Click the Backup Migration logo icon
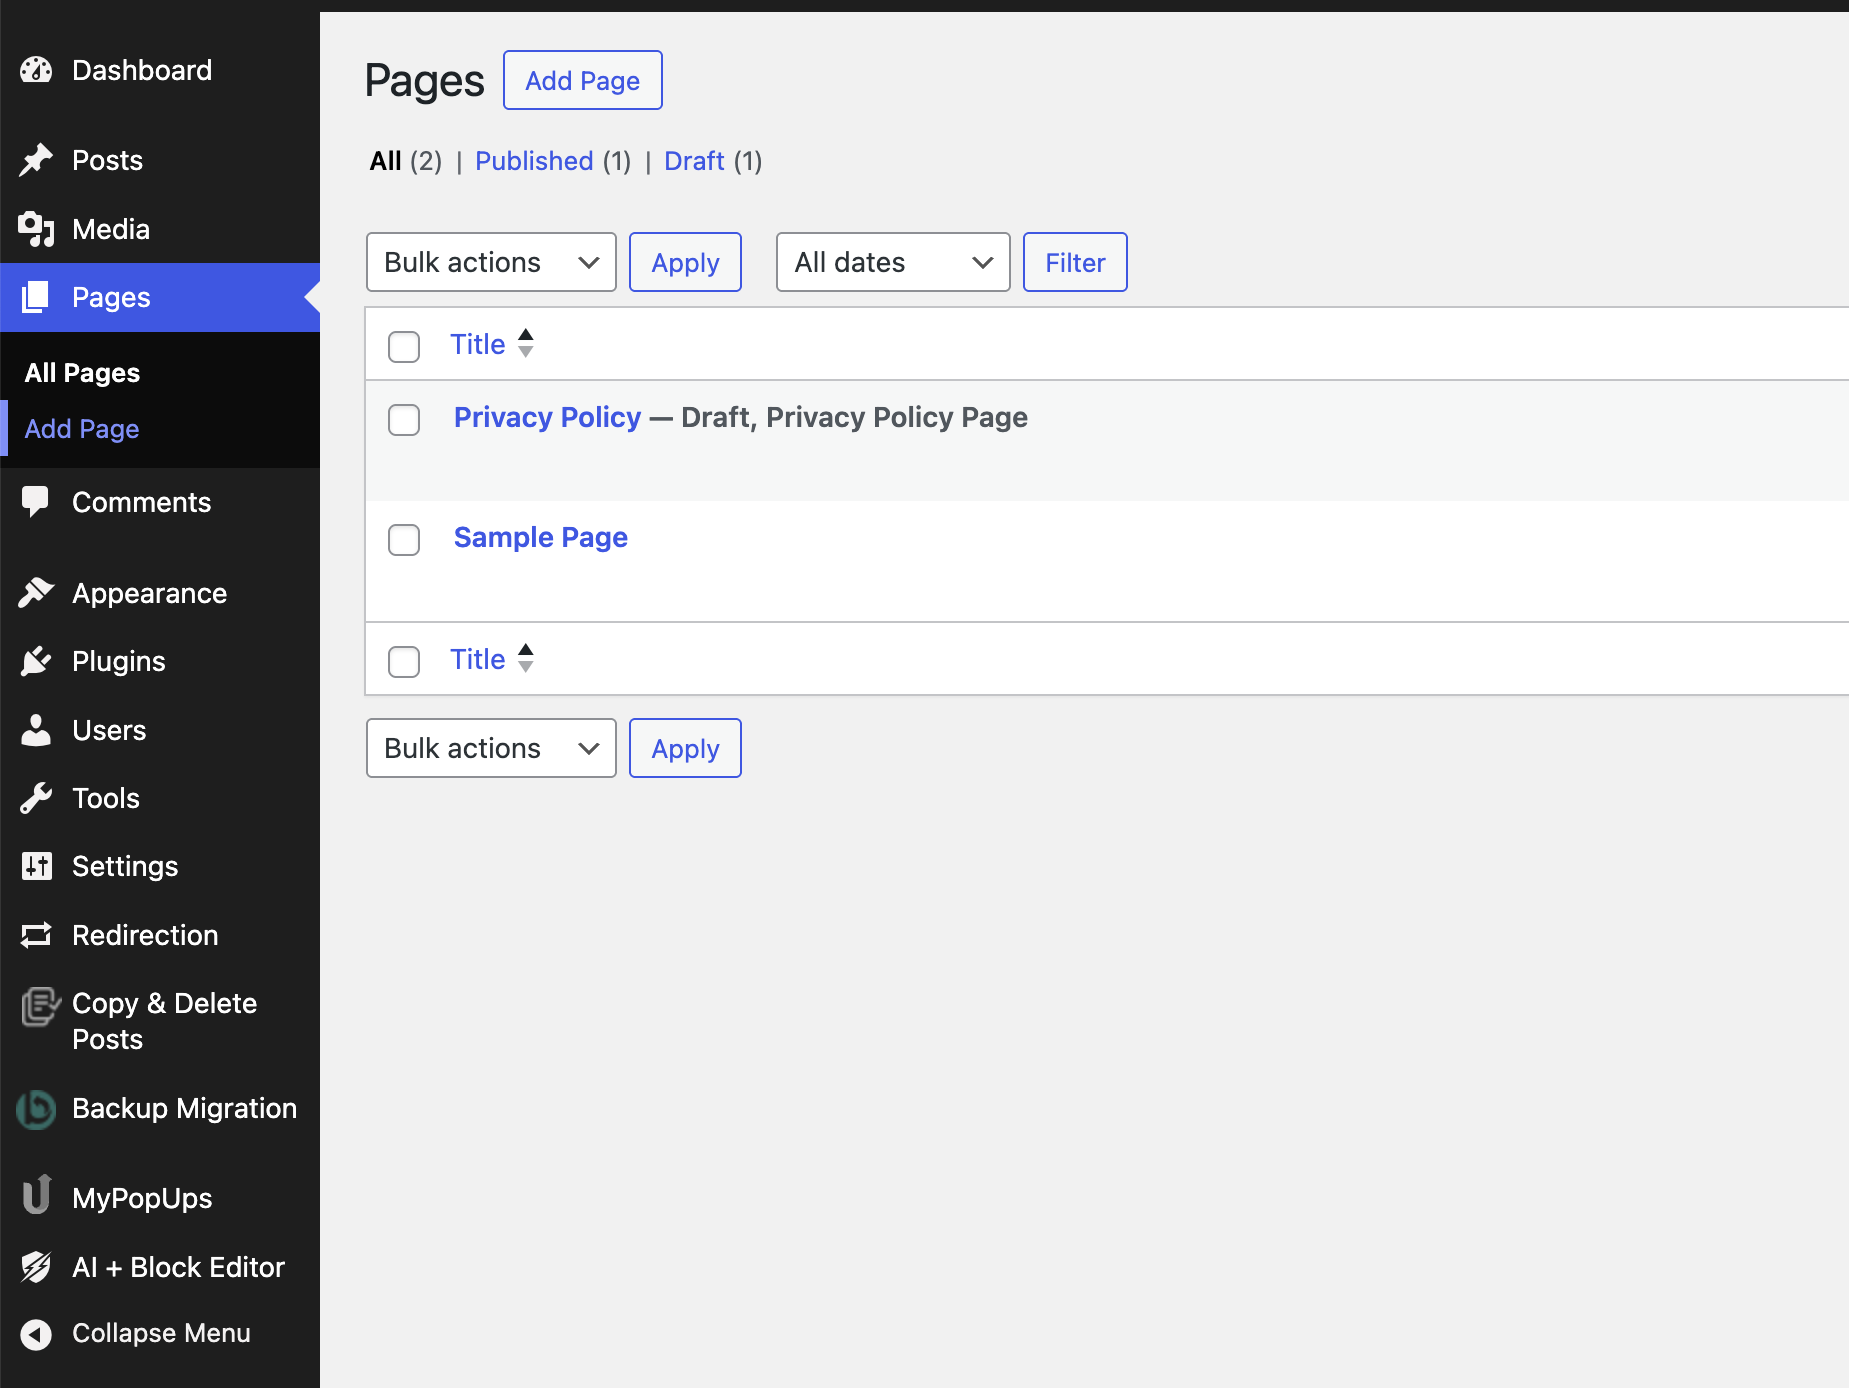 pyautogui.click(x=36, y=1109)
